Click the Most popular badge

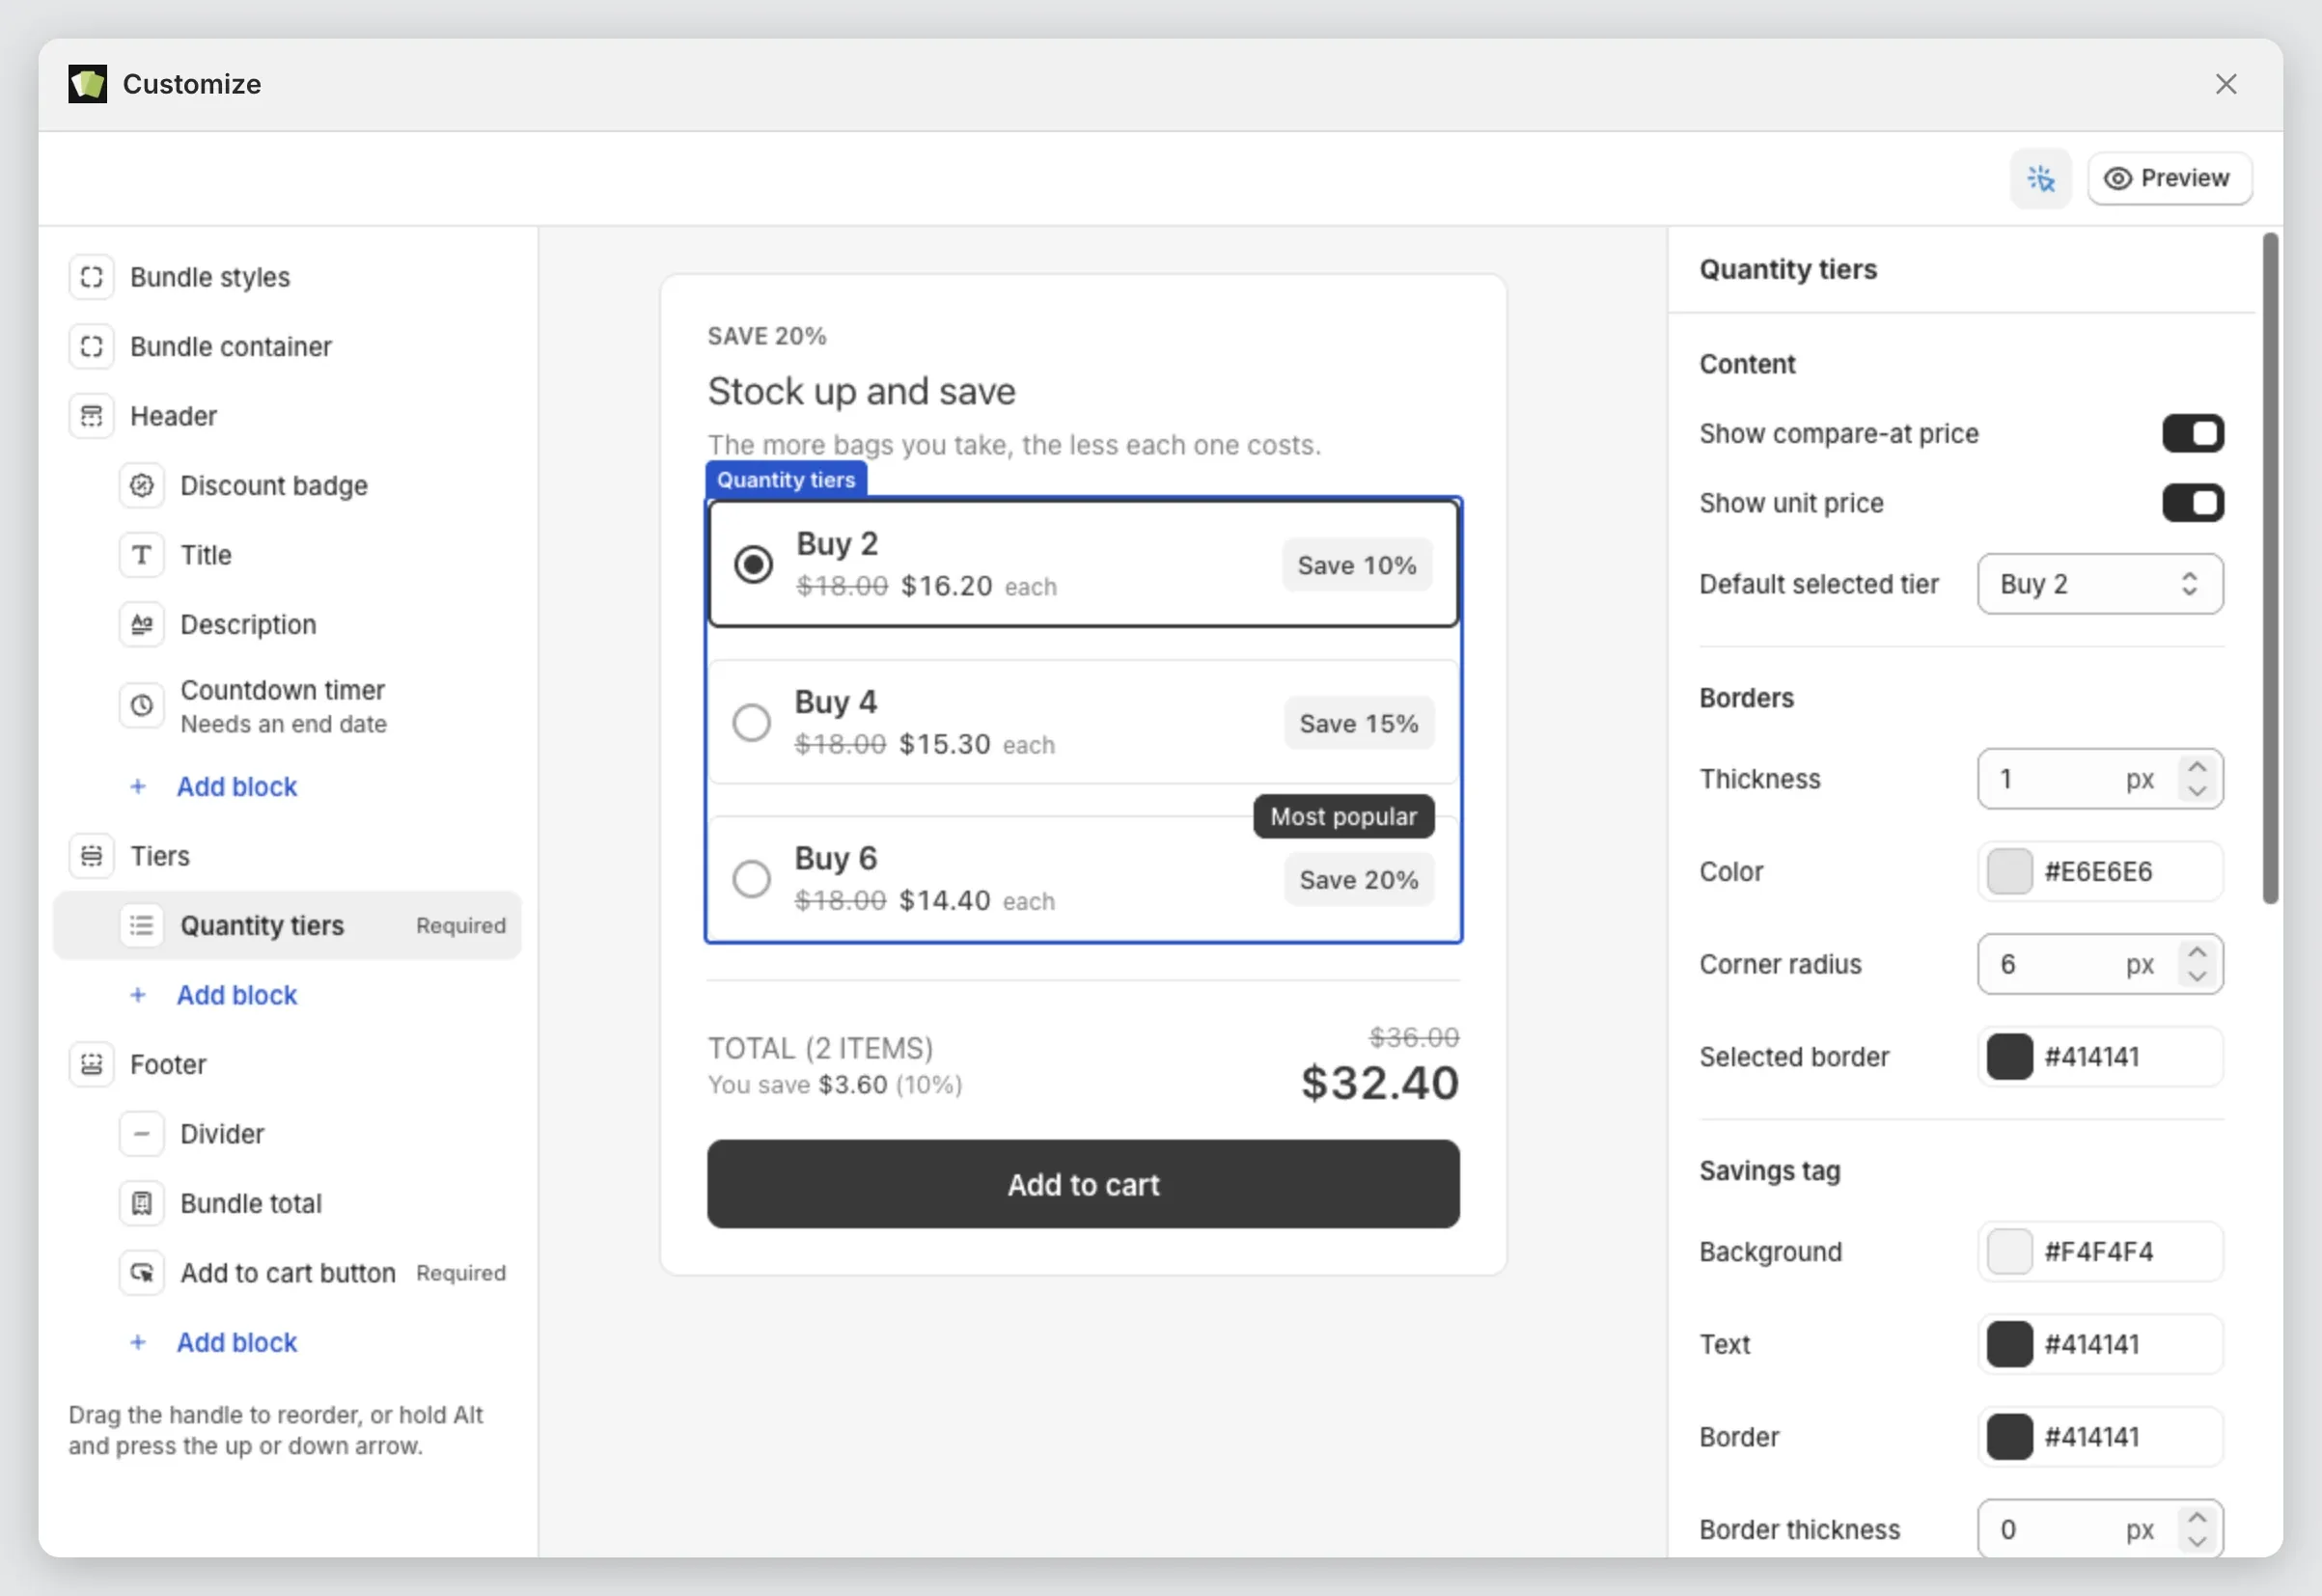point(1343,816)
